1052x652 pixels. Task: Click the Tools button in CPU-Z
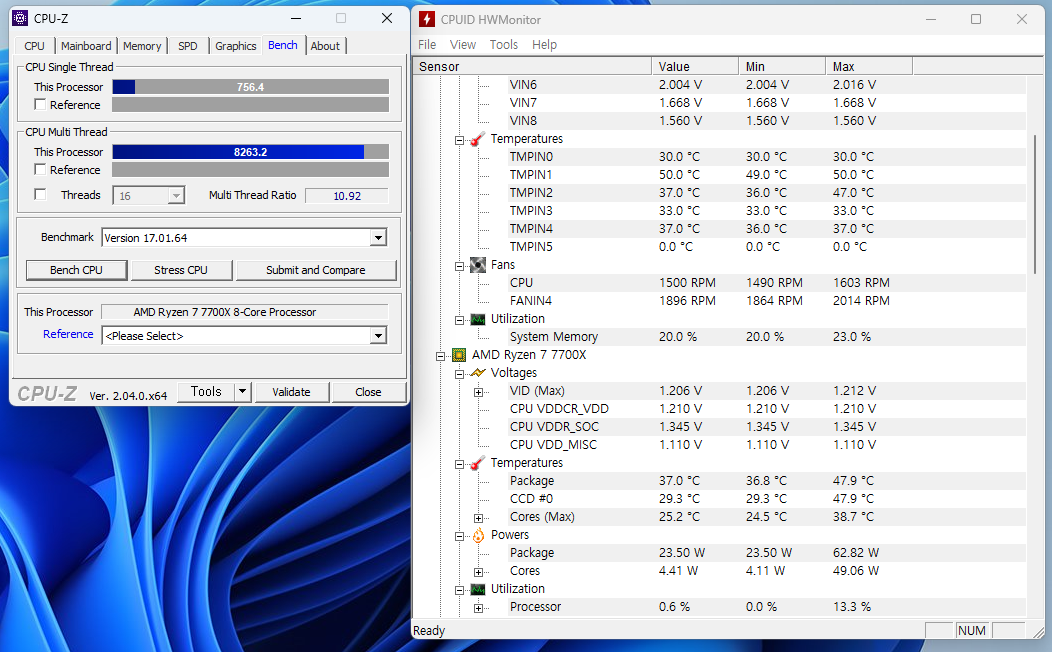[x=206, y=392]
